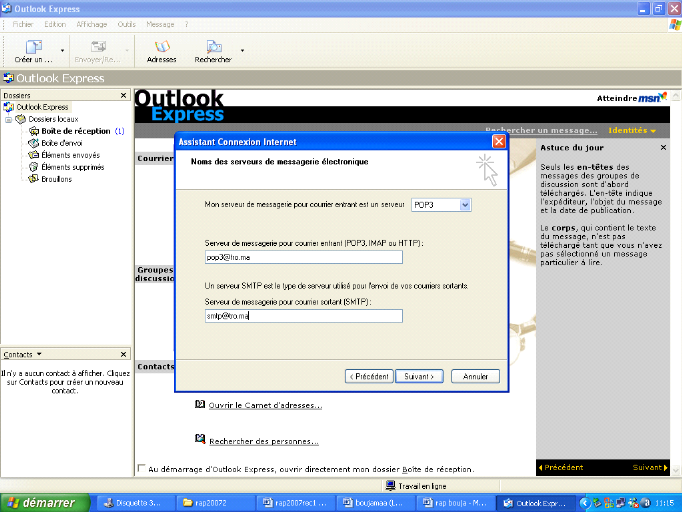
Task: Click the Annuler button
Action: pos(475,376)
